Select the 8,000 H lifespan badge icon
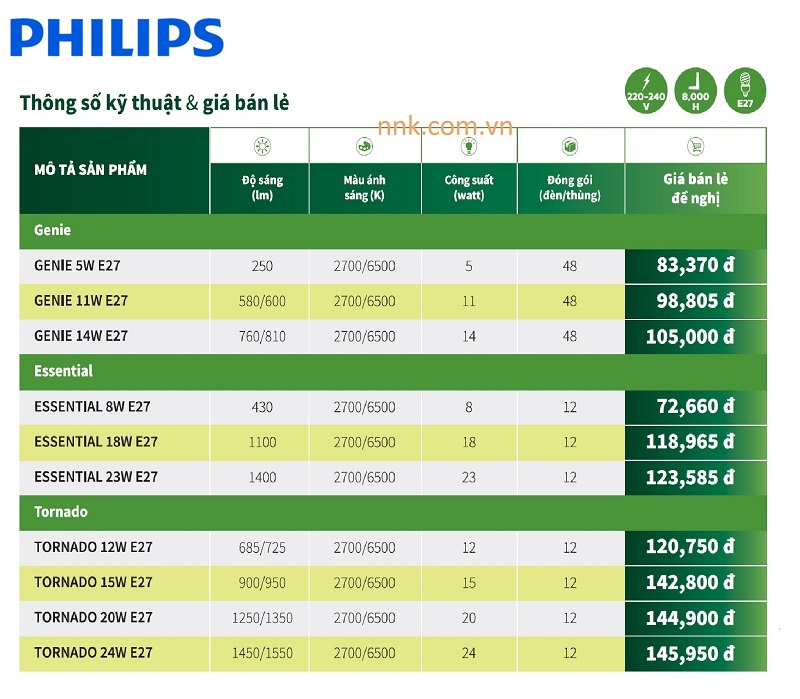The height and width of the screenshot is (699, 800). (x=695, y=89)
